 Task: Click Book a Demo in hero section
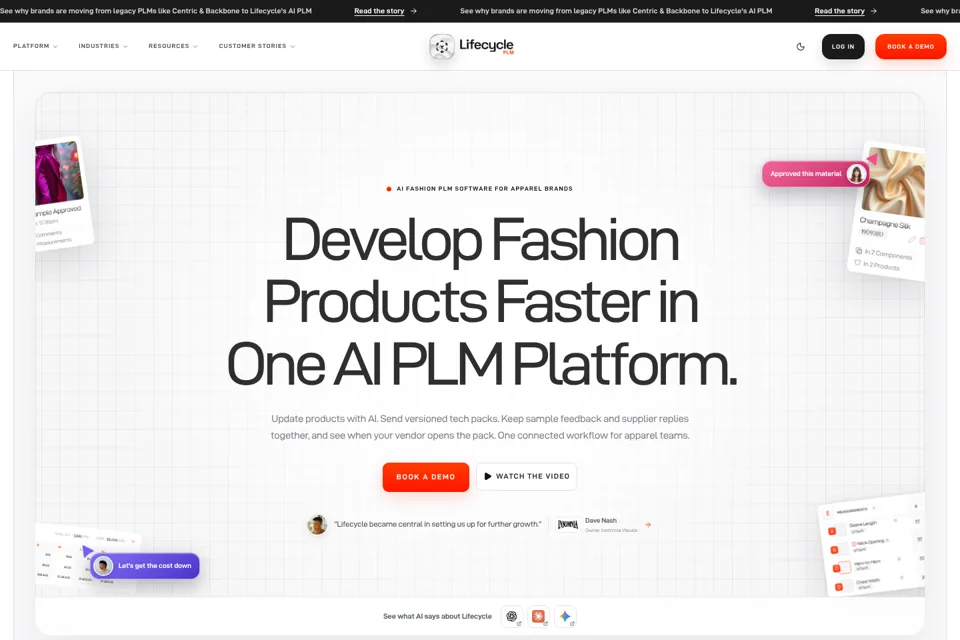pyautogui.click(x=426, y=476)
